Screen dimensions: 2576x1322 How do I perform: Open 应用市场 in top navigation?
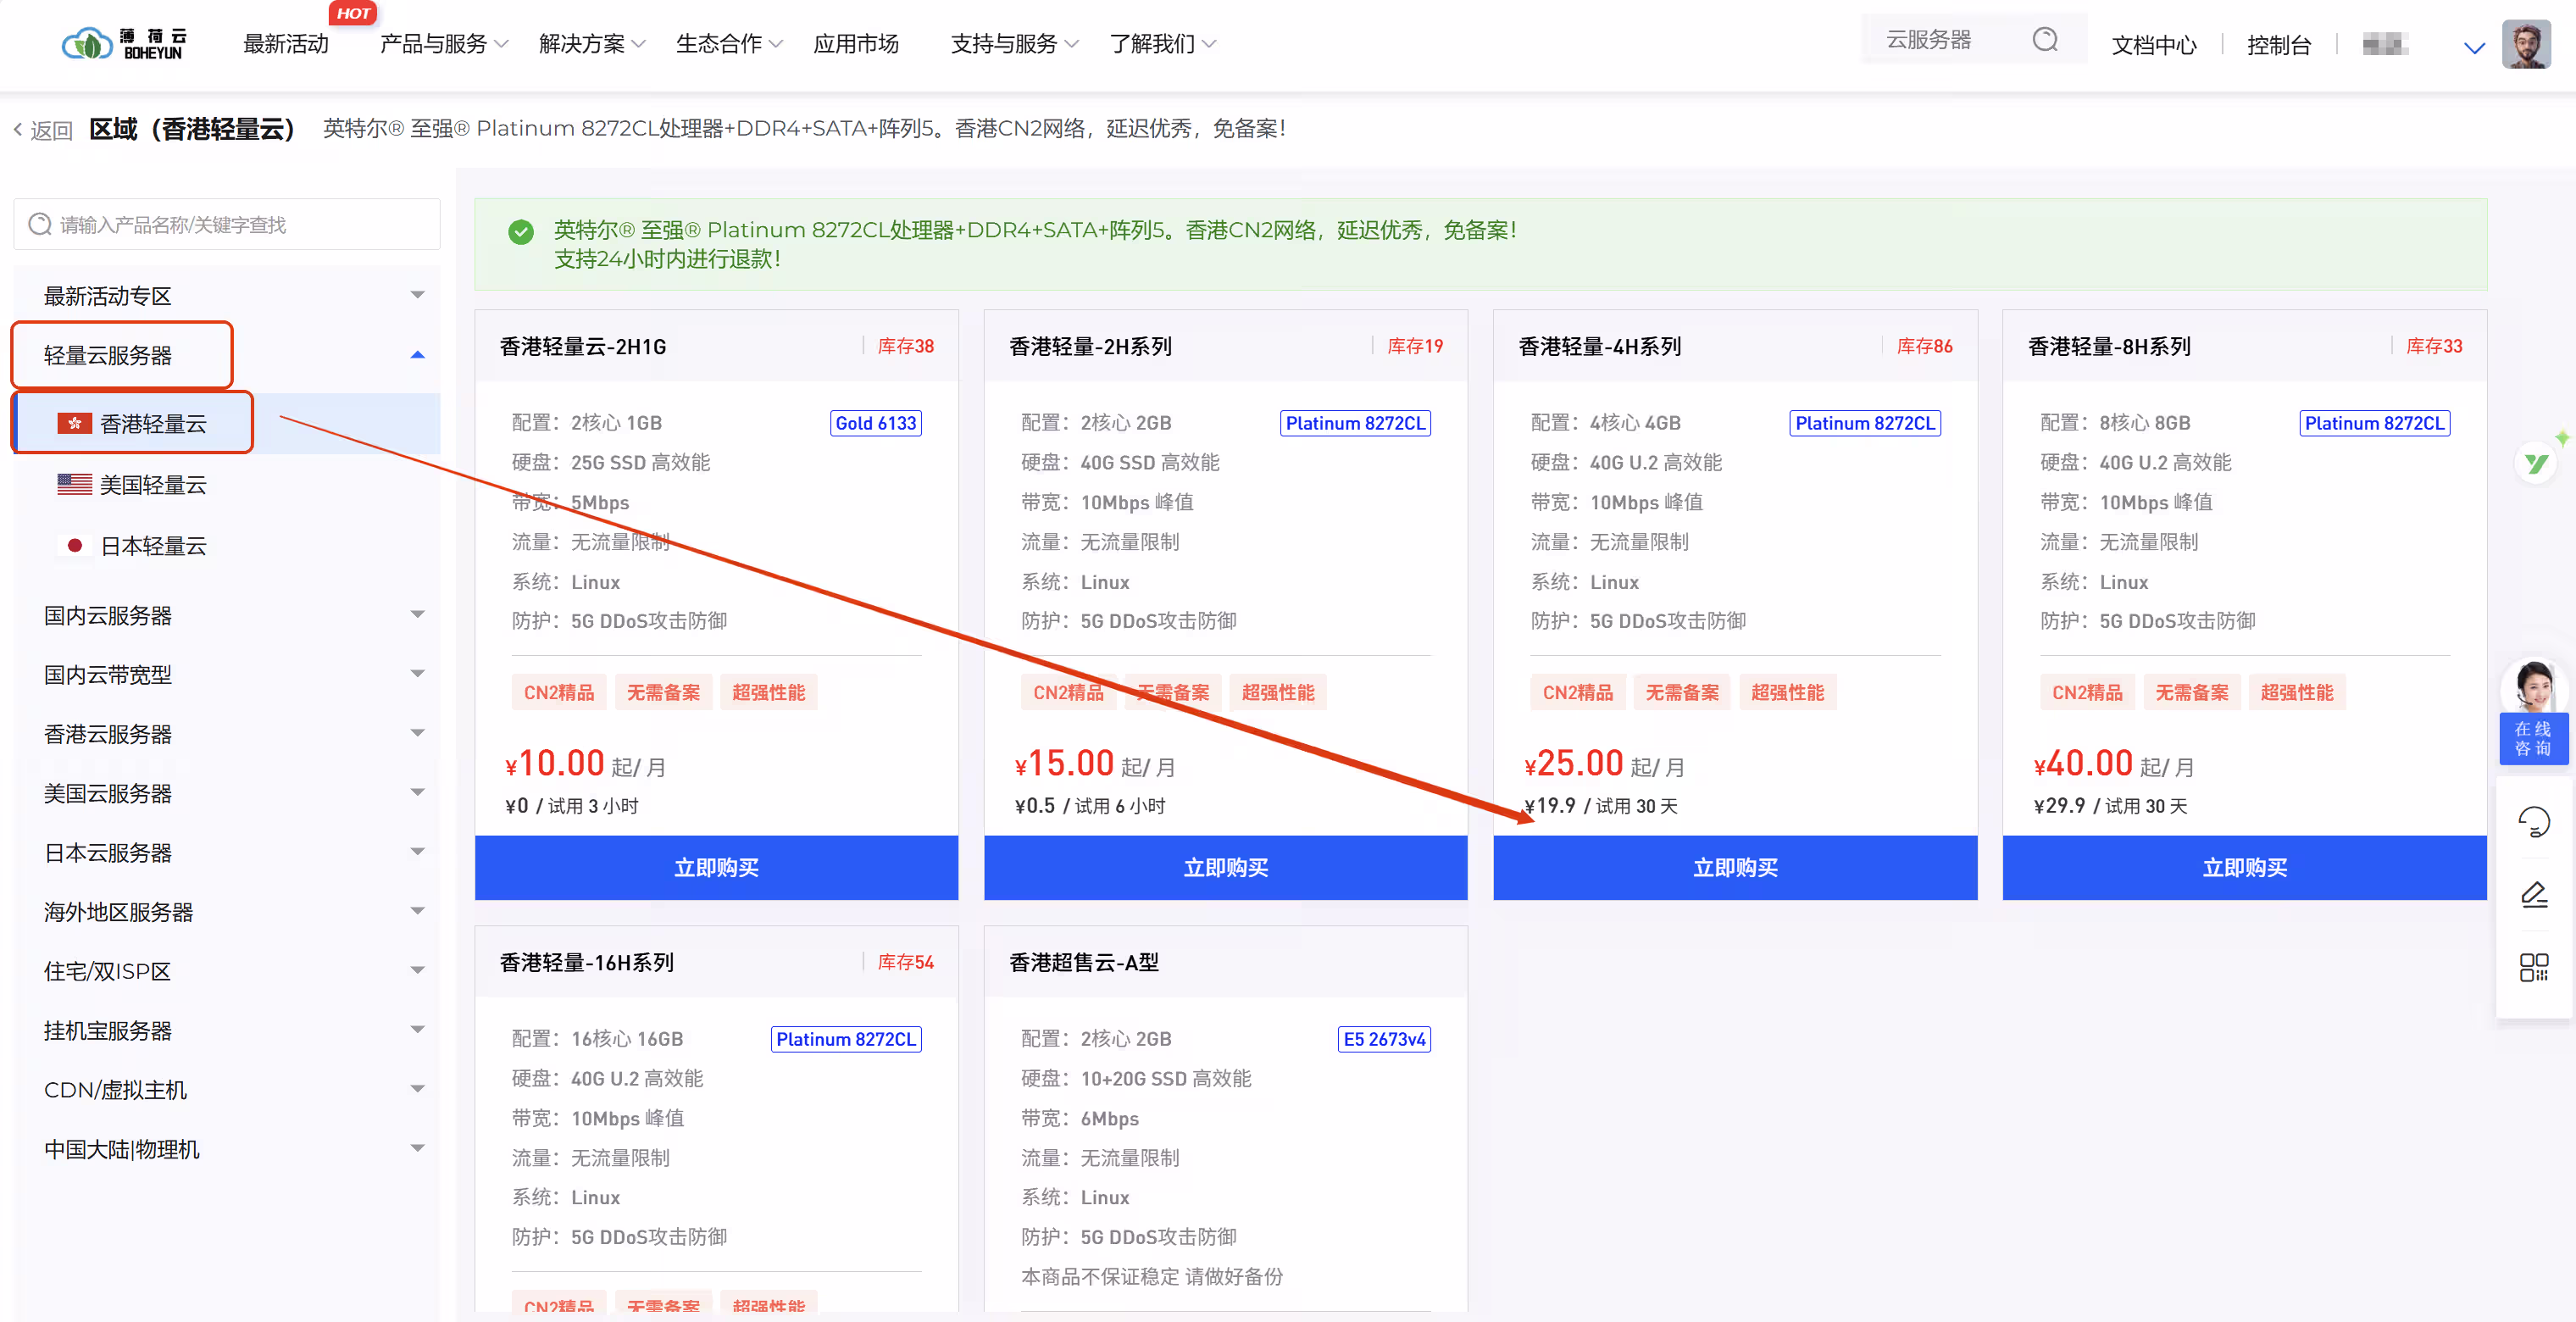[x=856, y=44]
